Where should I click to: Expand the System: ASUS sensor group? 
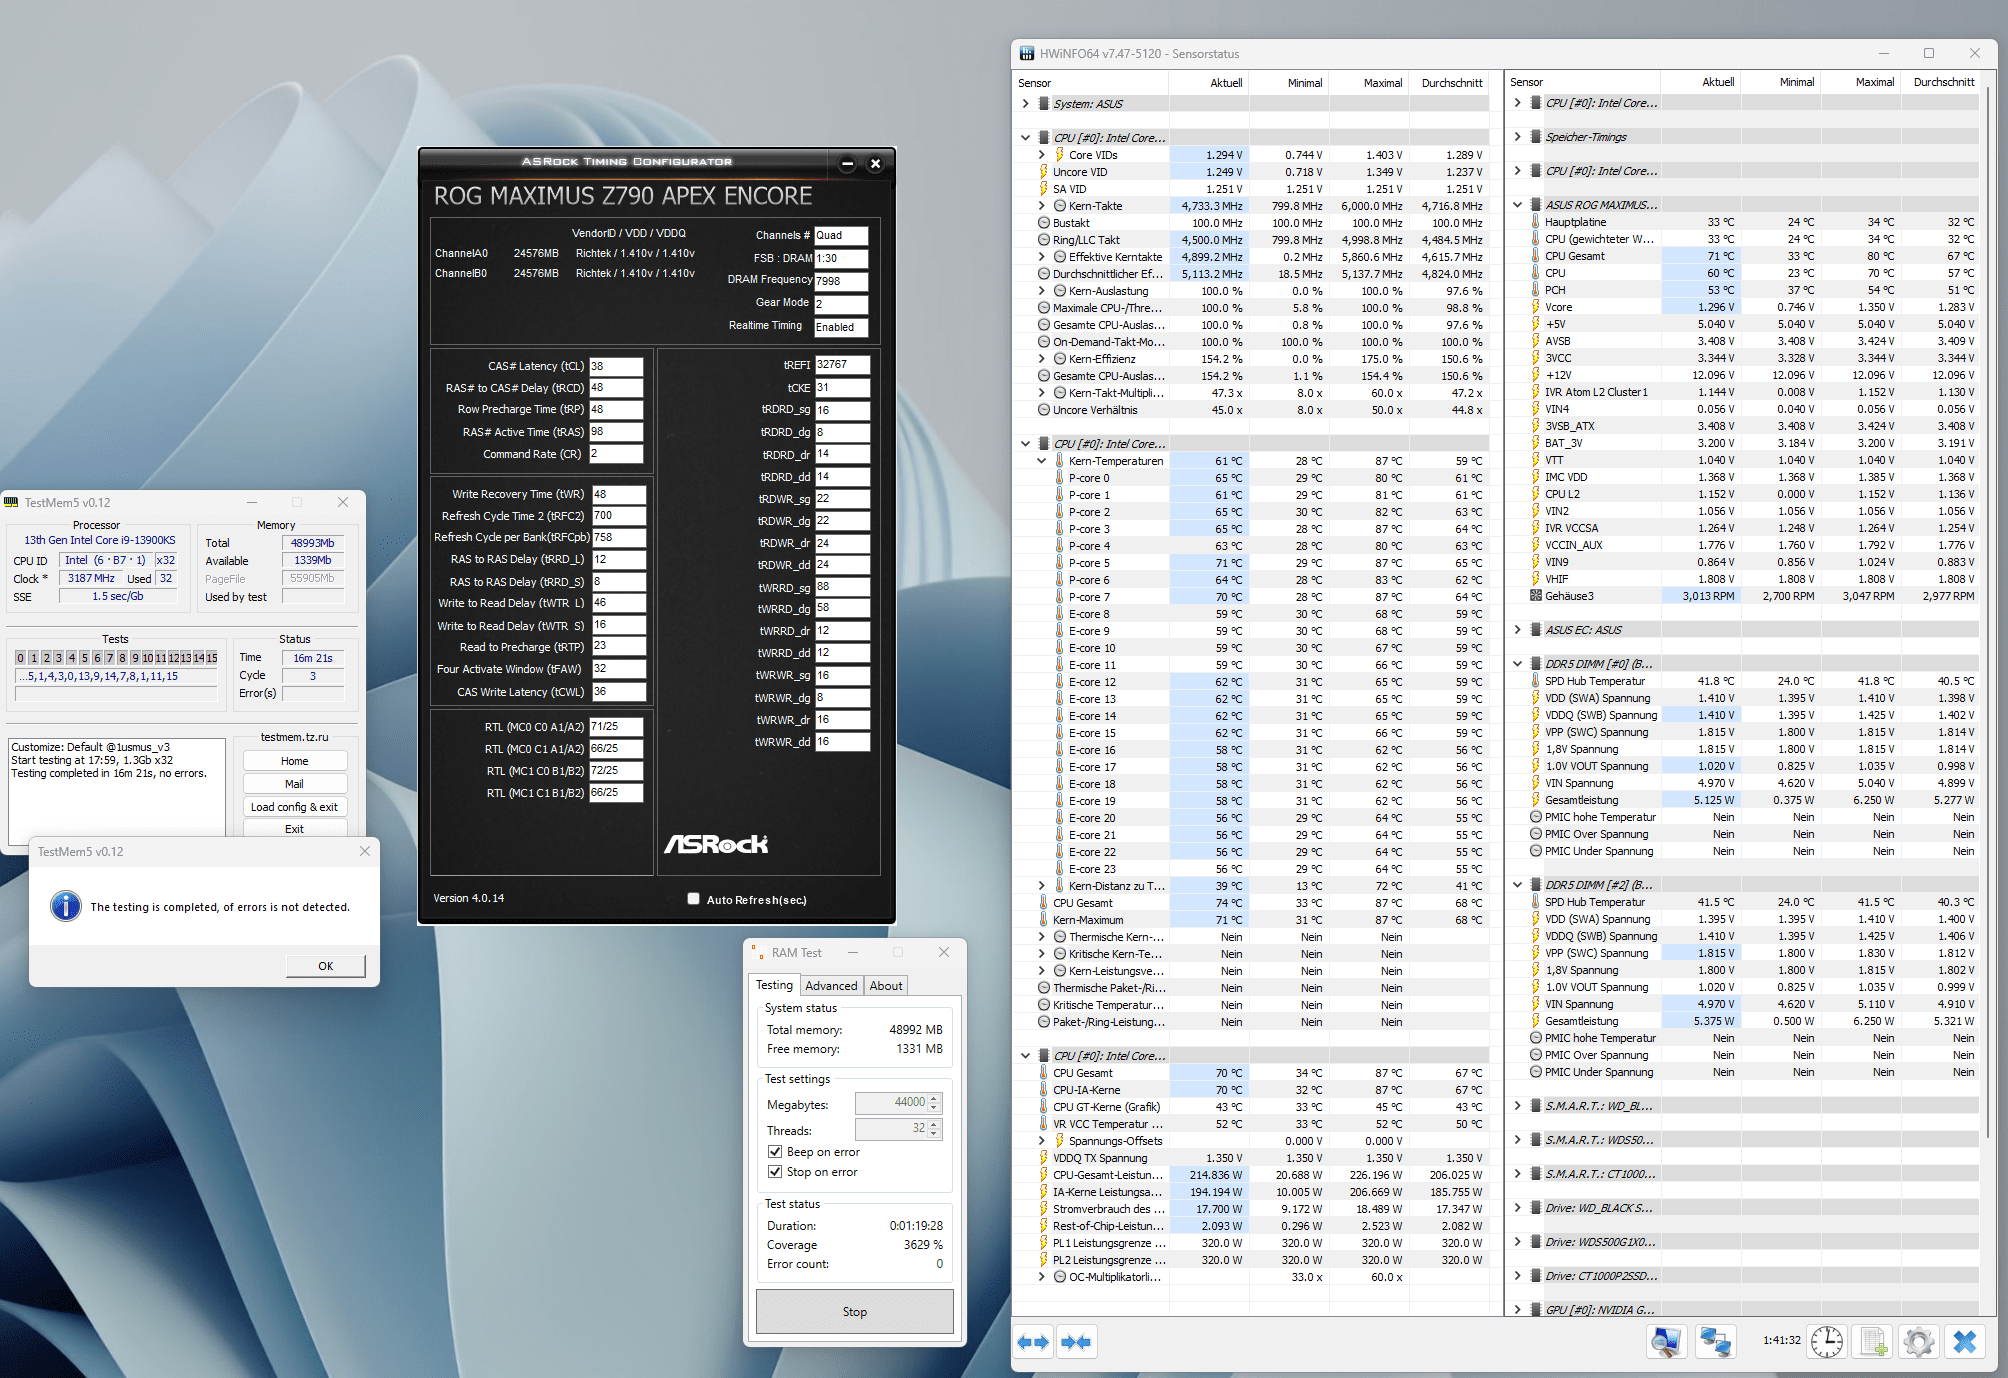(1025, 104)
